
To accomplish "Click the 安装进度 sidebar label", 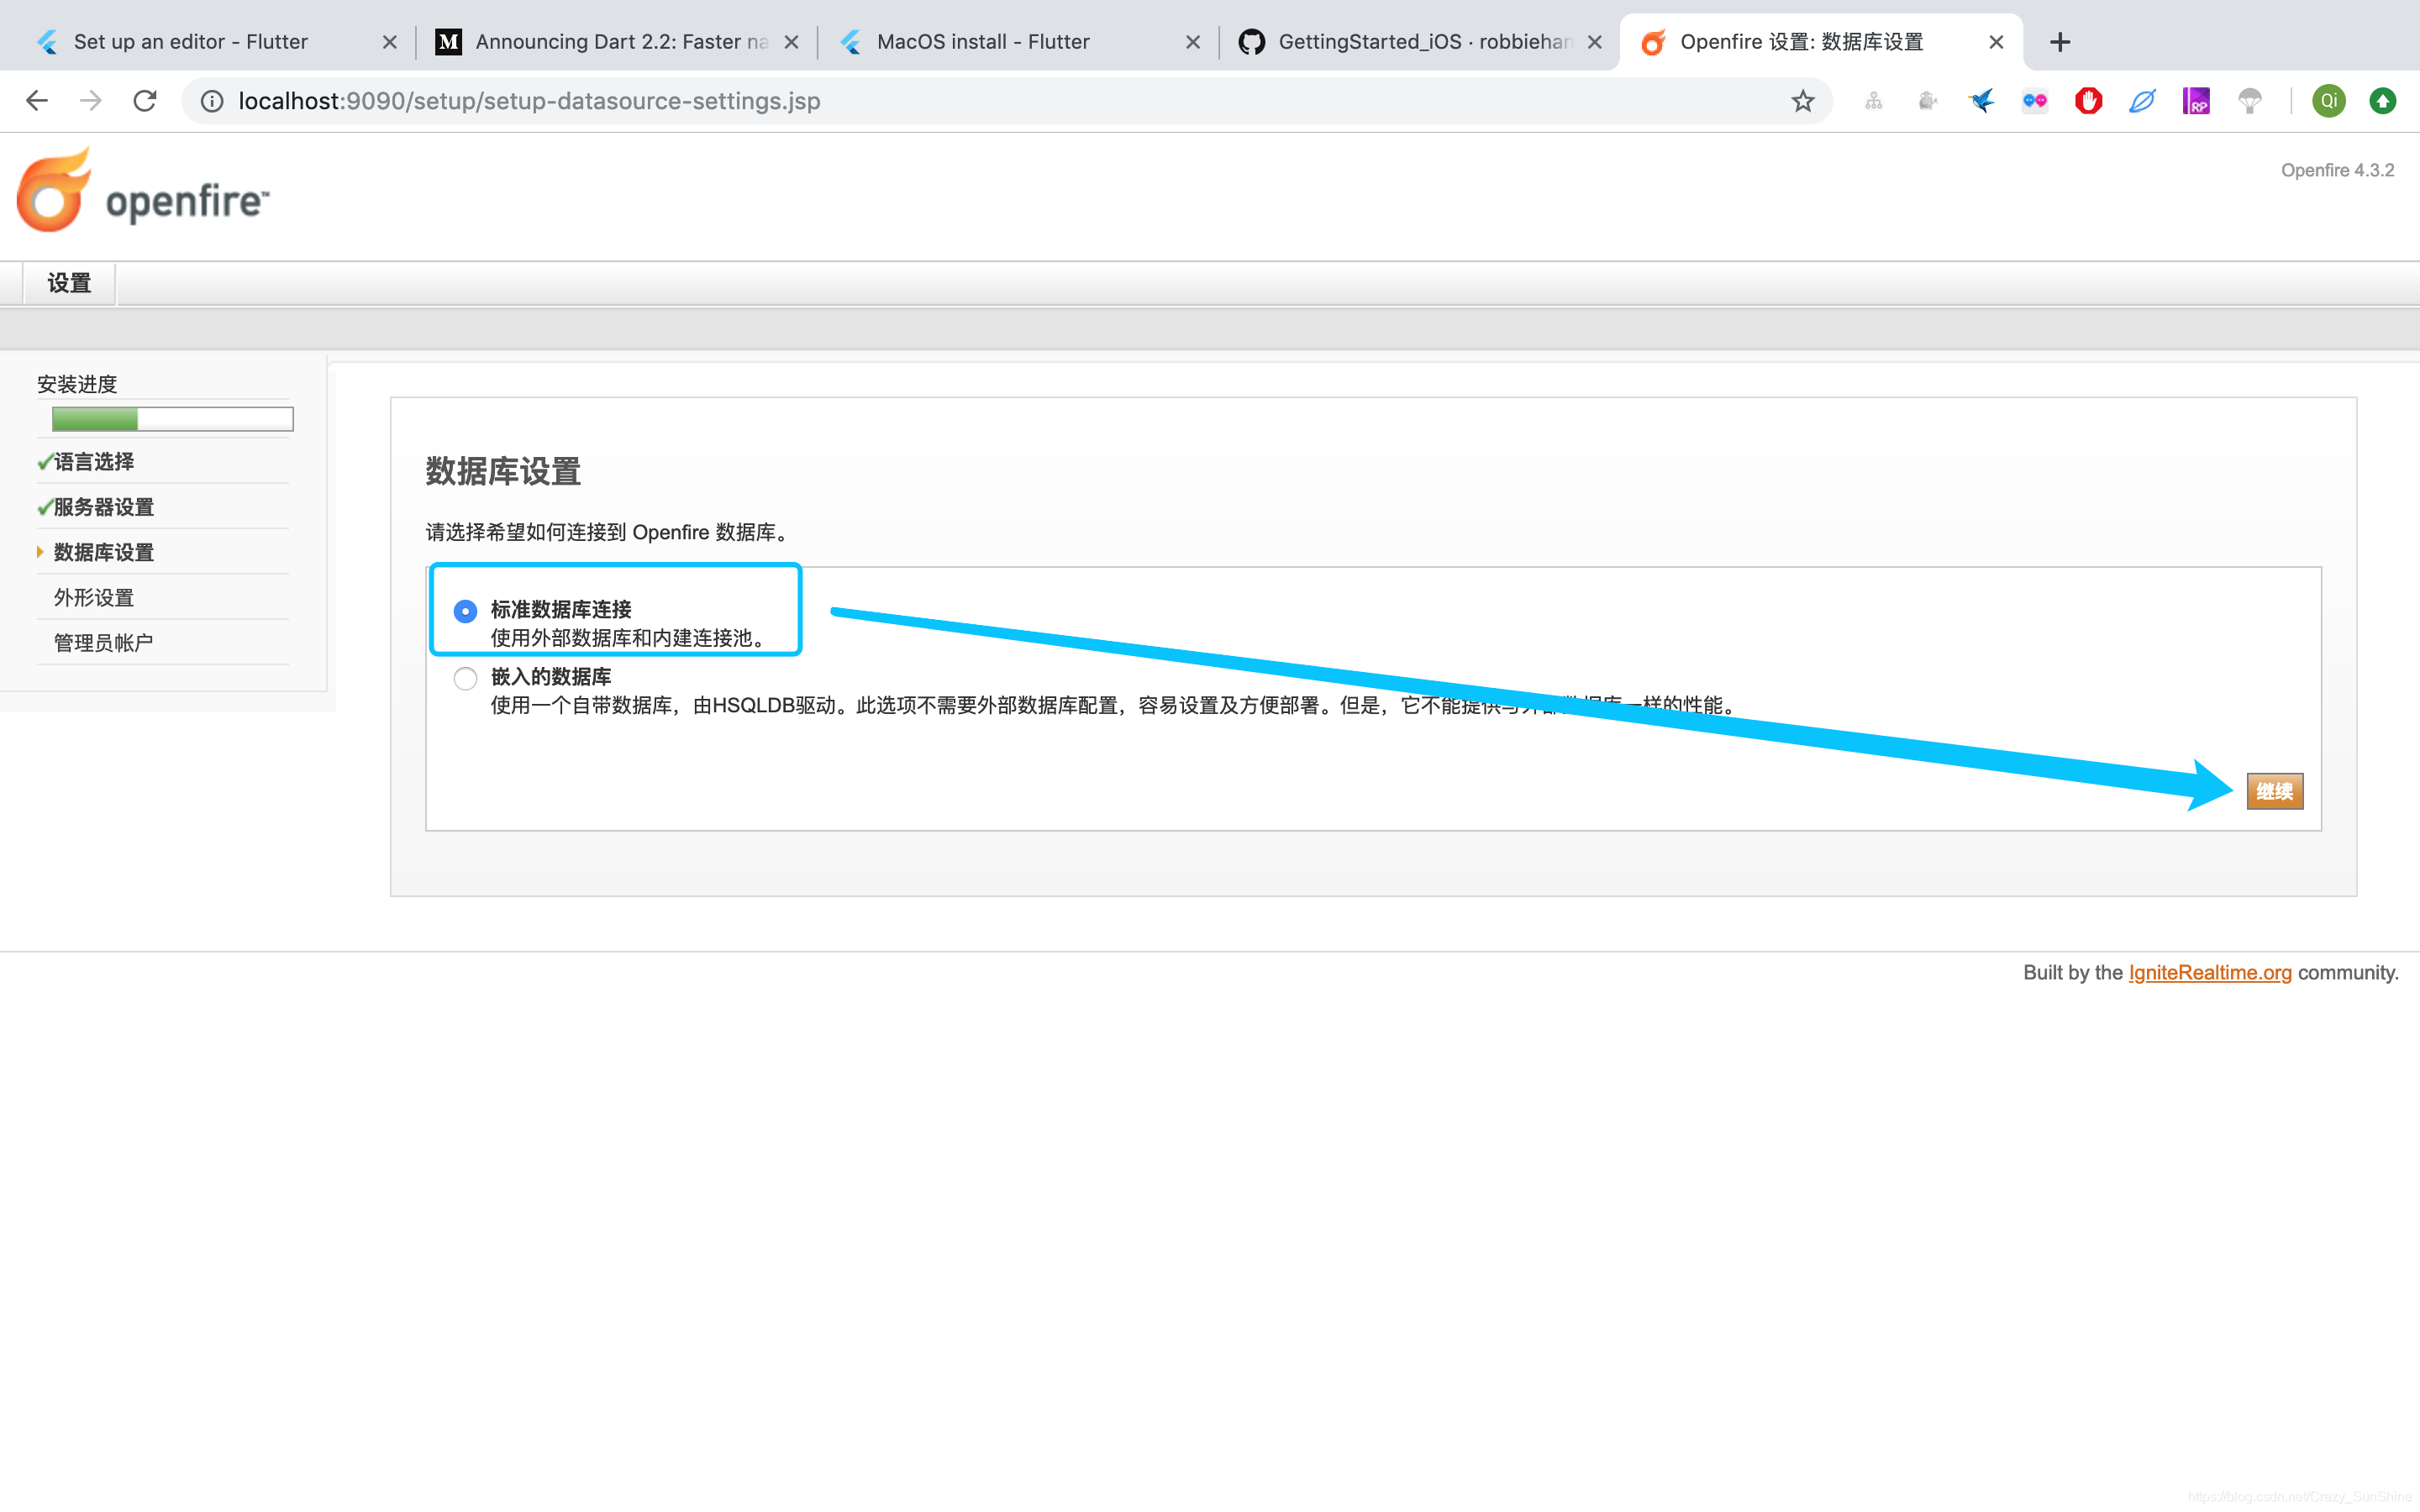I will (x=77, y=384).
